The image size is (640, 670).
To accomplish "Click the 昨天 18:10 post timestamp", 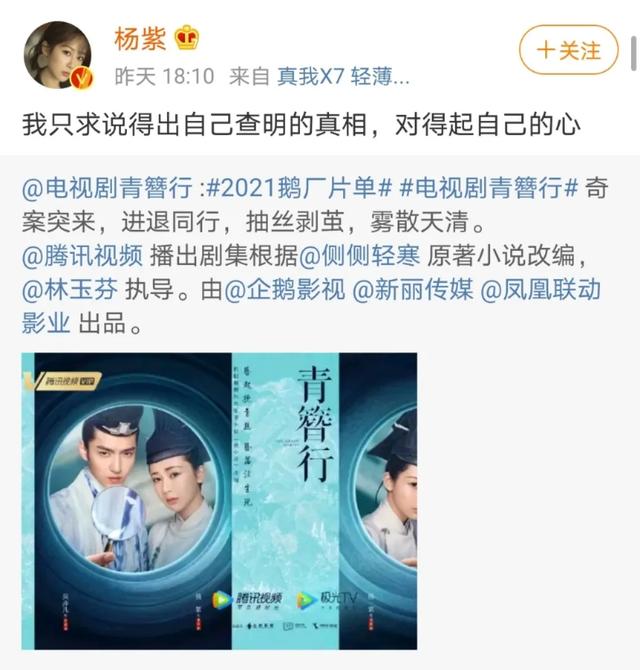I will point(164,77).
